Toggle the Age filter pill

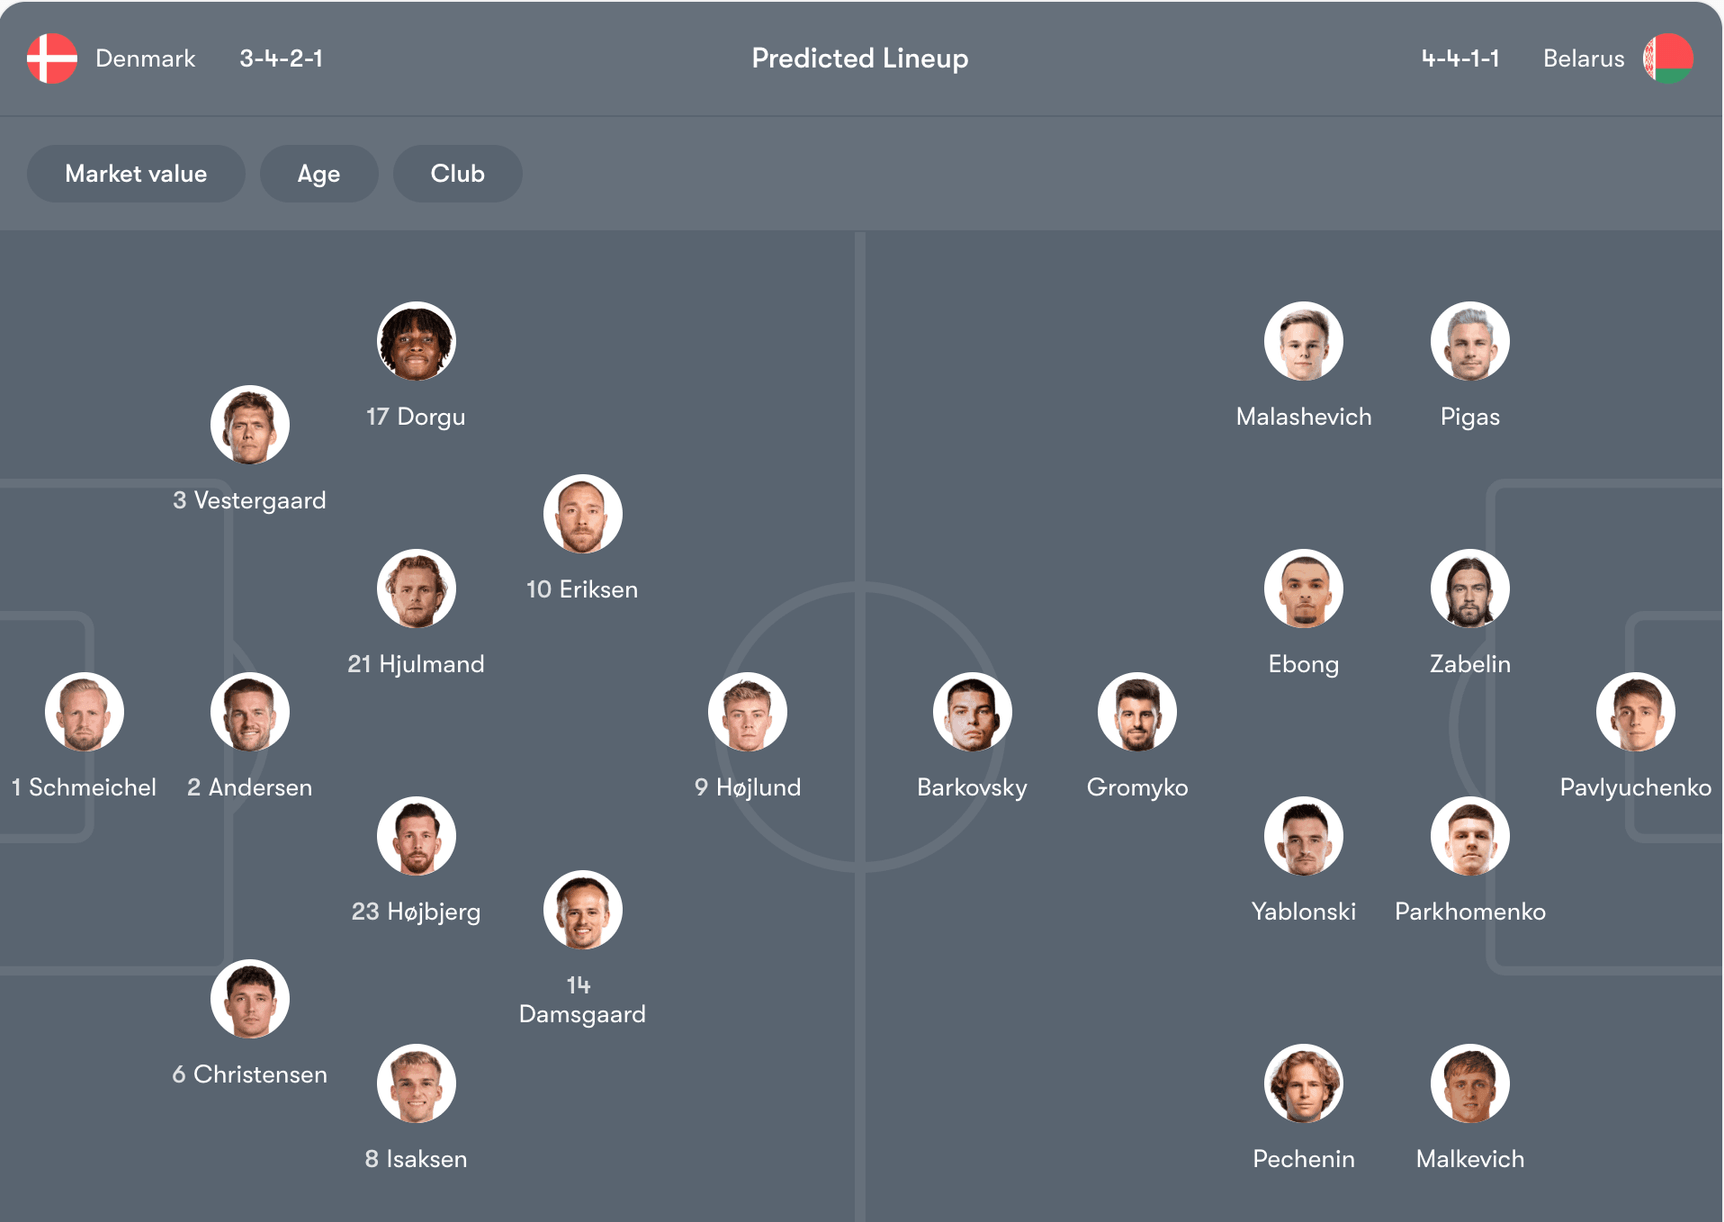(319, 174)
